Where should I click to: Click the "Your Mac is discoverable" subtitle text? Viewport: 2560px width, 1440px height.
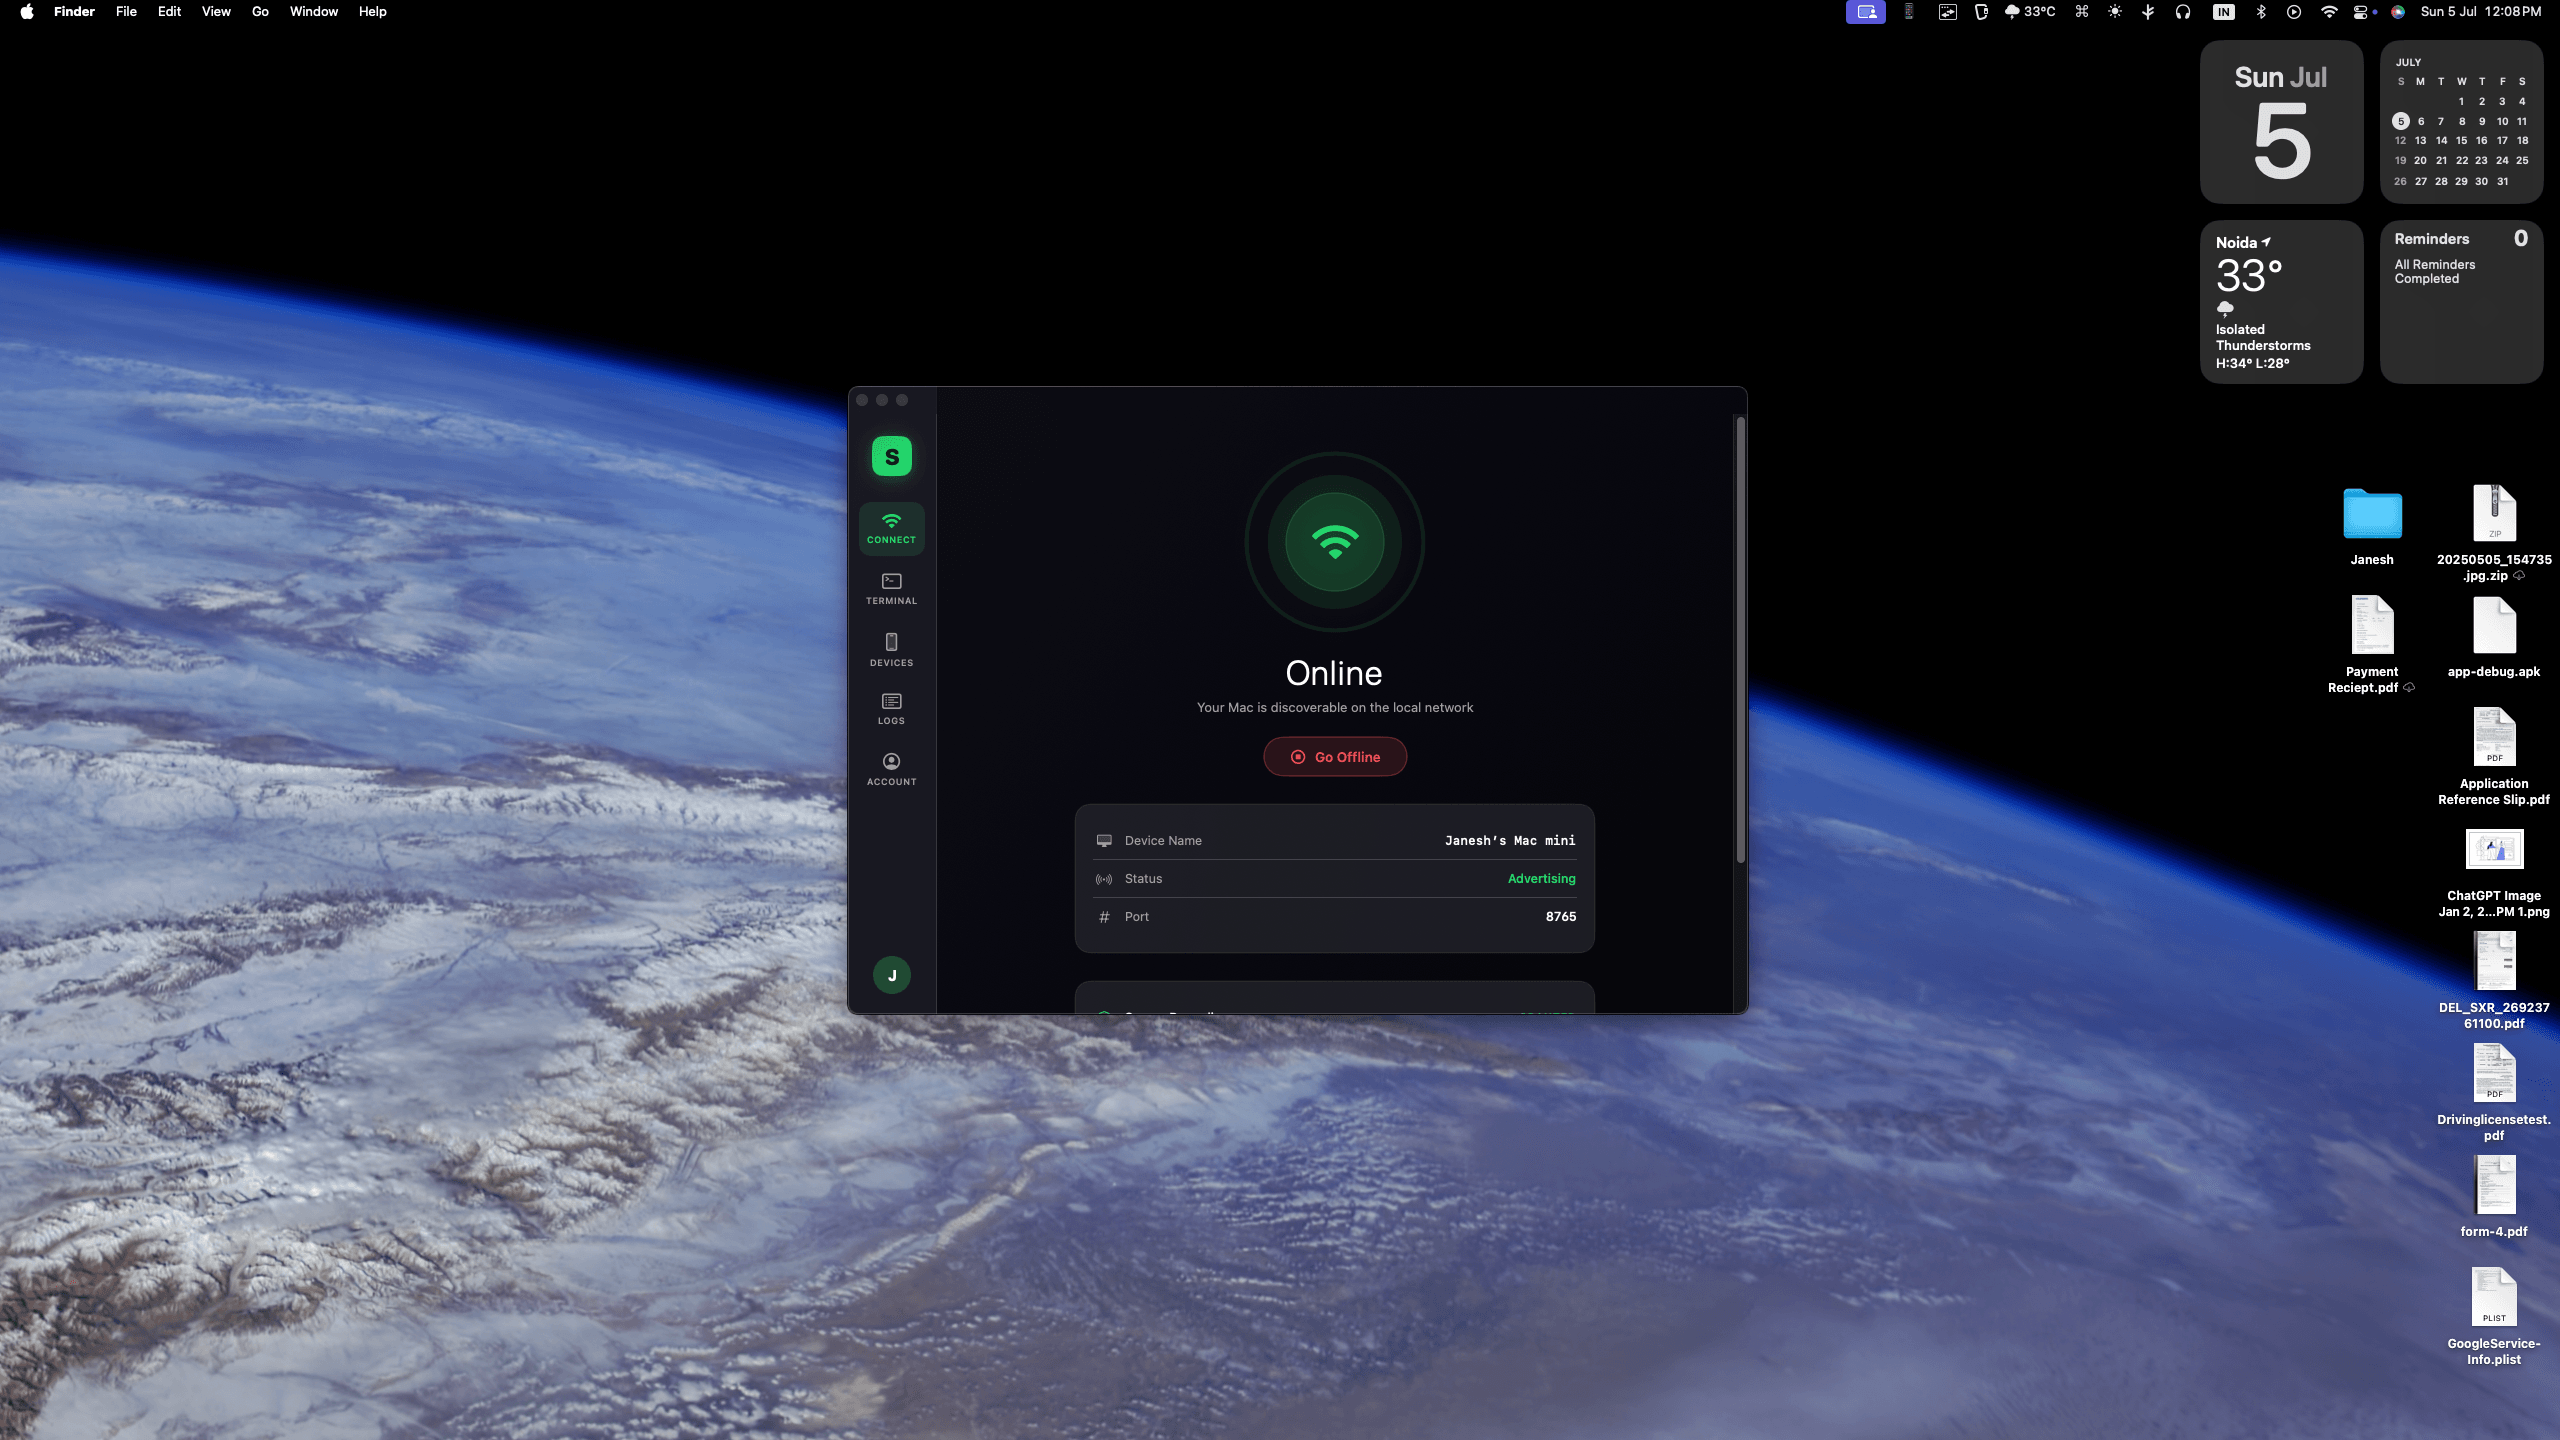[1335, 708]
